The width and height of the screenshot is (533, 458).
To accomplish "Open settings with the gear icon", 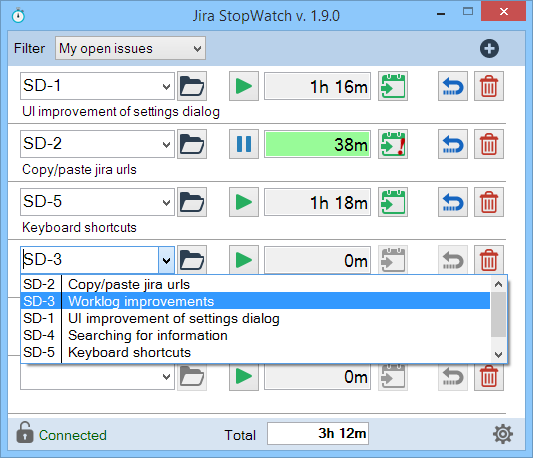I will click(x=503, y=434).
